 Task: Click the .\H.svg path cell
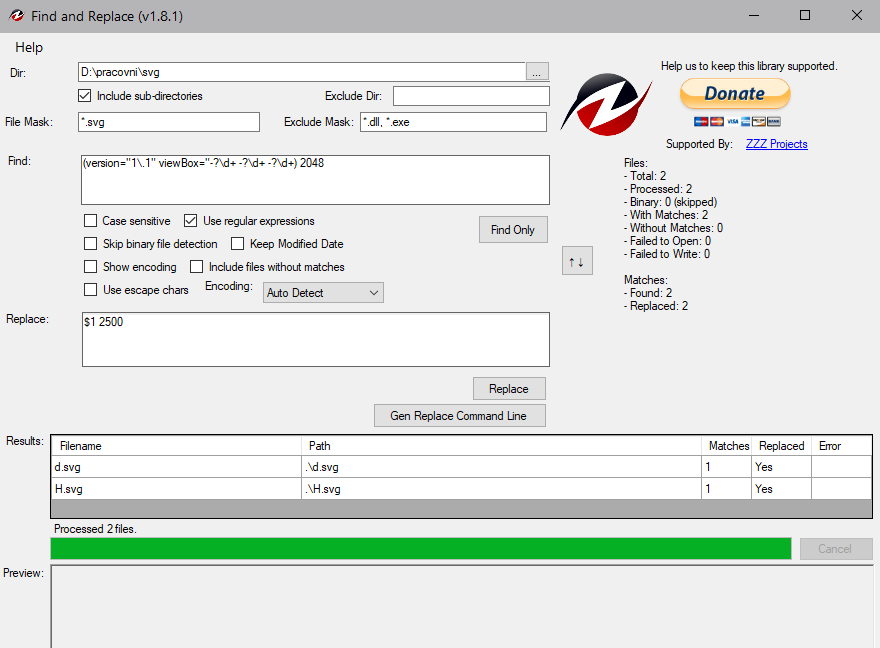(501, 489)
